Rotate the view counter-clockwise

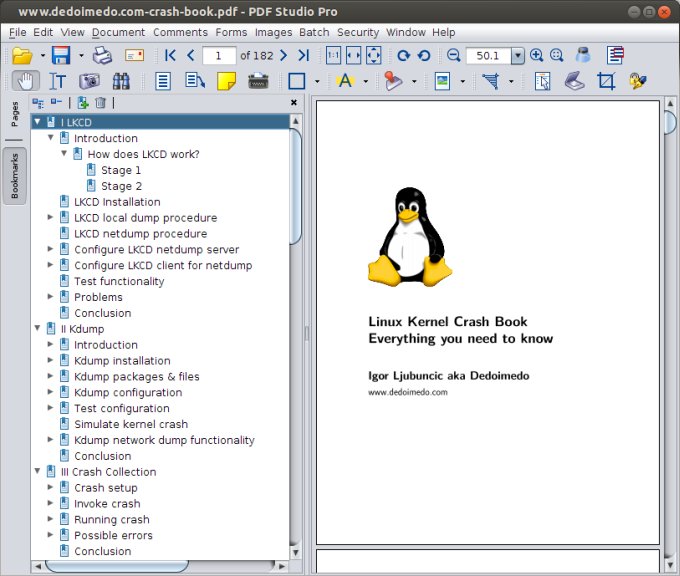click(x=424, y=56)
